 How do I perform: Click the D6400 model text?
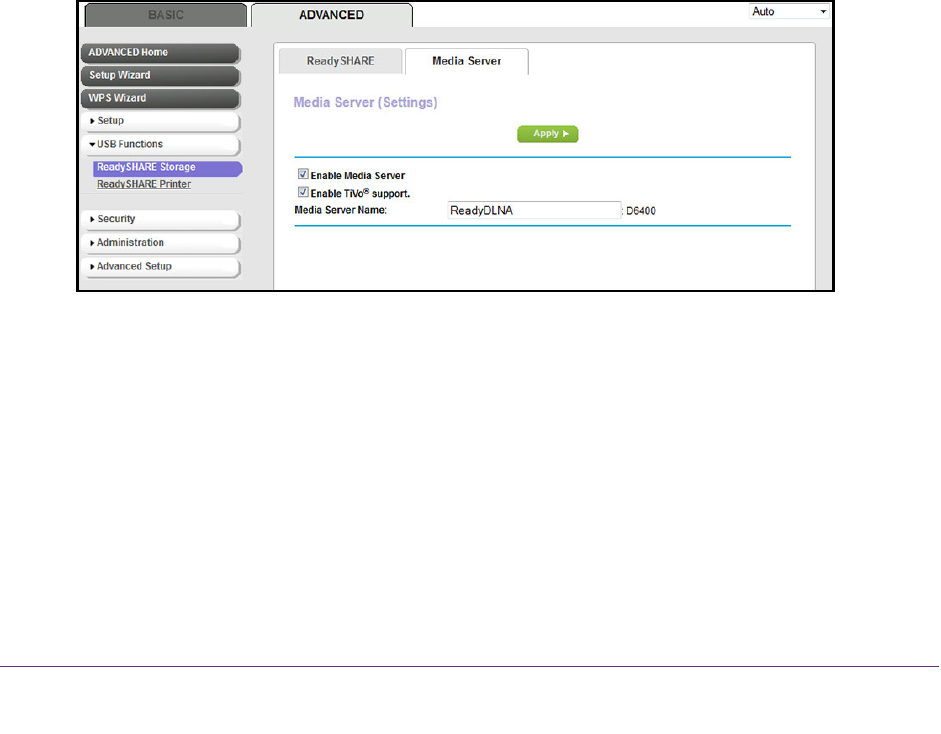(640, 211)
